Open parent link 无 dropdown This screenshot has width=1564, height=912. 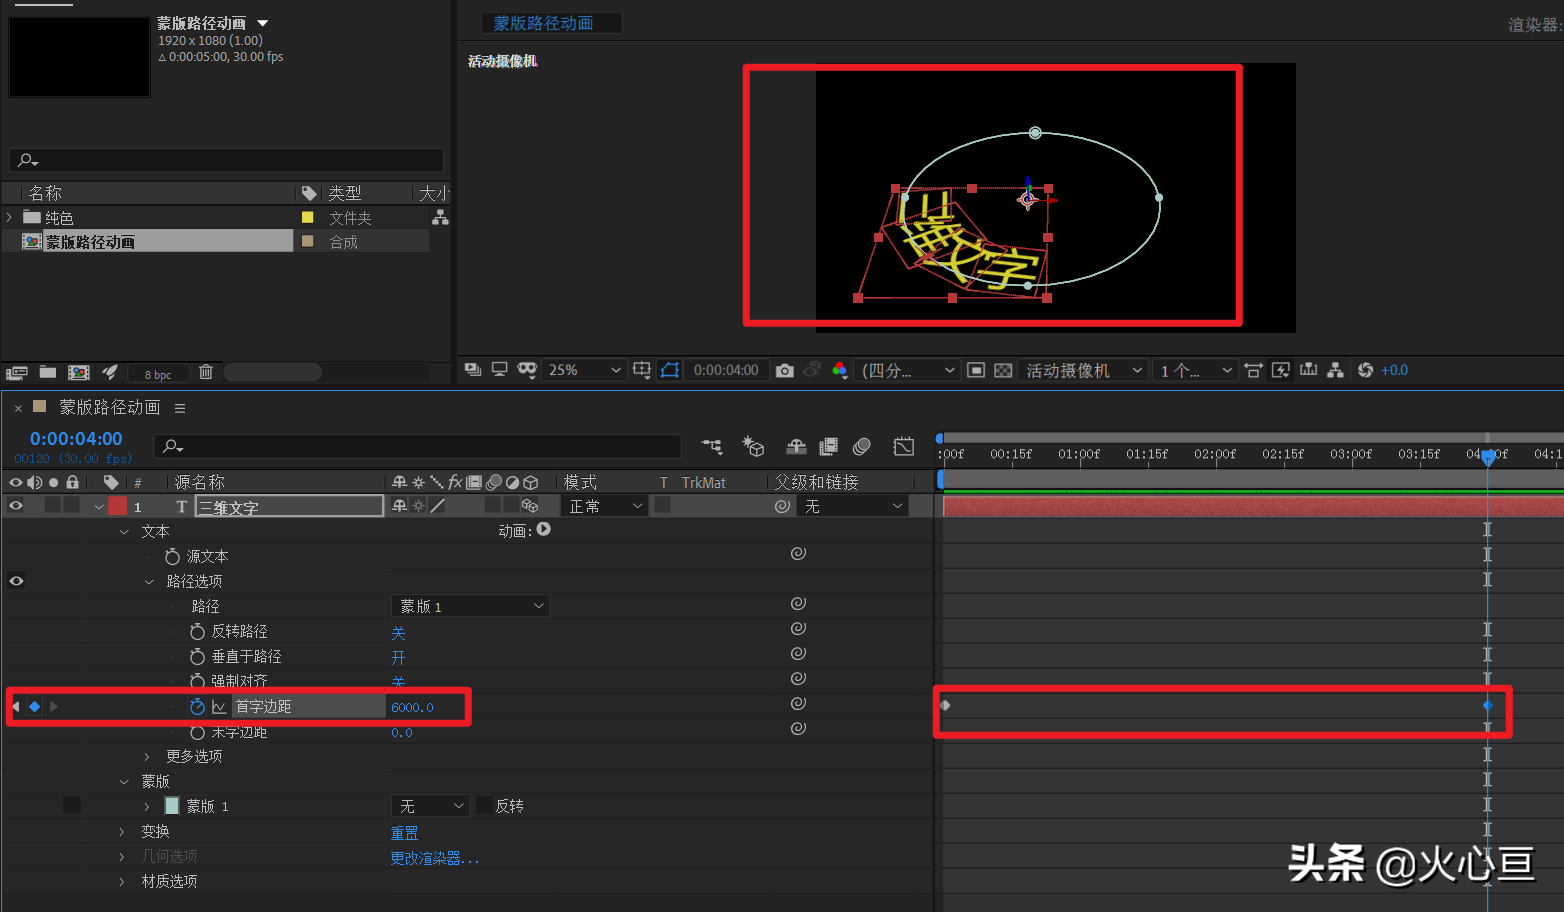coord(853,506)
